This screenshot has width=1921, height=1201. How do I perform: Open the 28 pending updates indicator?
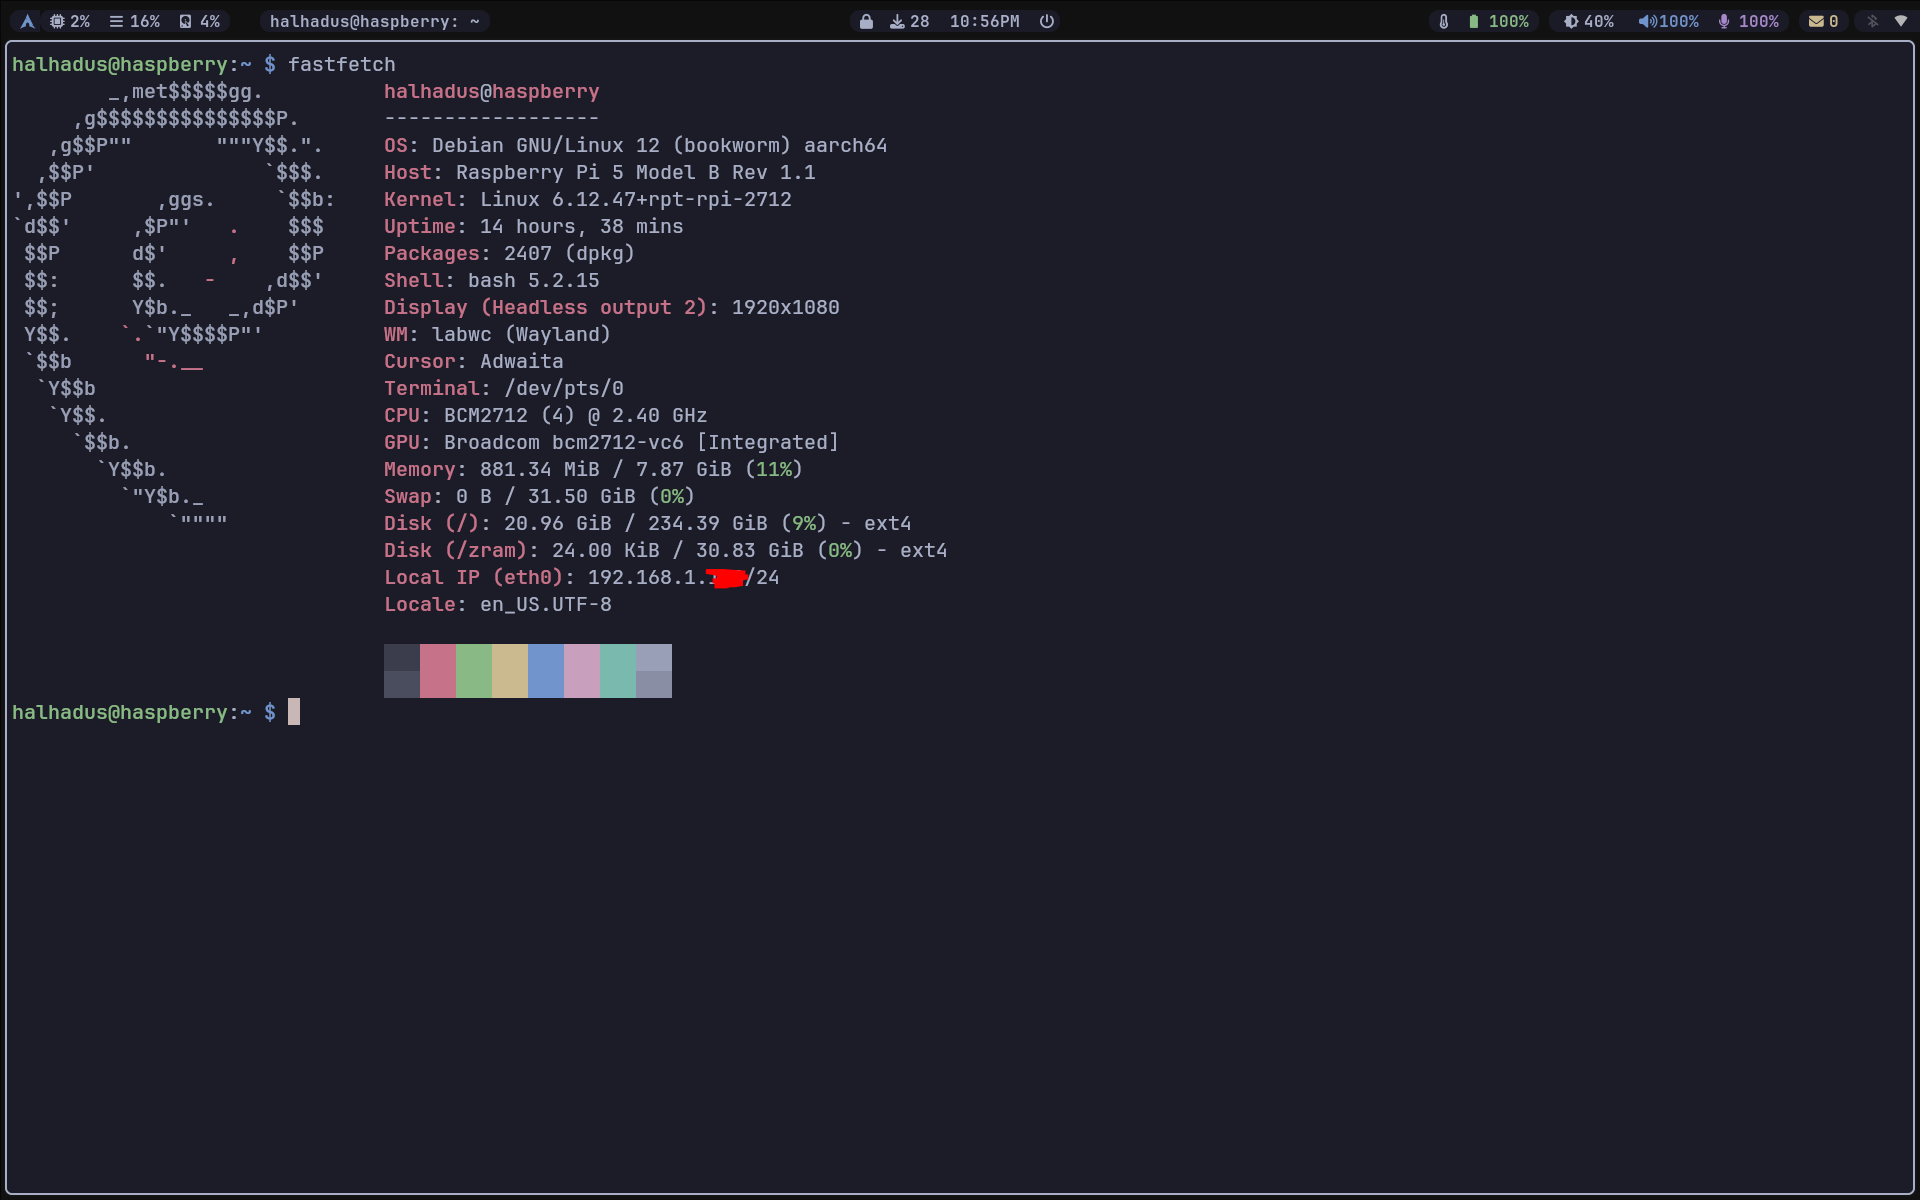(909, 21)
